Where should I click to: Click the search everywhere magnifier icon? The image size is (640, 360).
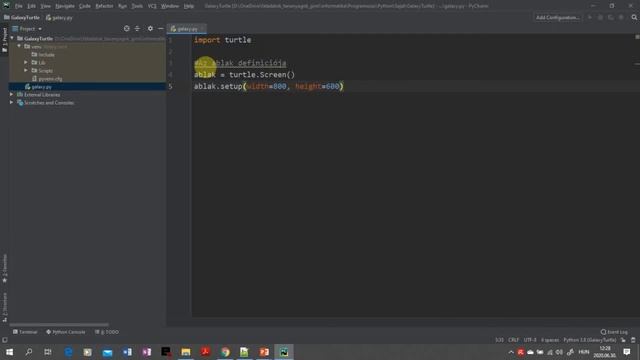click(634, 18)
